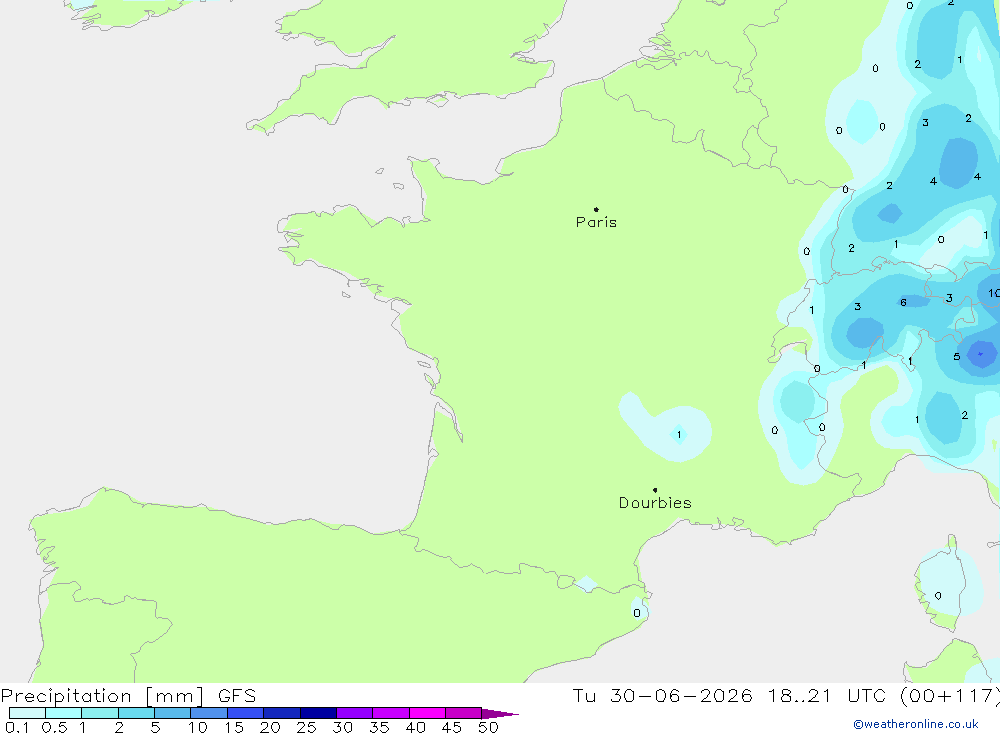Pick the 30–35 mm purple legend swatch
1000x733 pixels.
pyautogui.click(x=355, y=713)
